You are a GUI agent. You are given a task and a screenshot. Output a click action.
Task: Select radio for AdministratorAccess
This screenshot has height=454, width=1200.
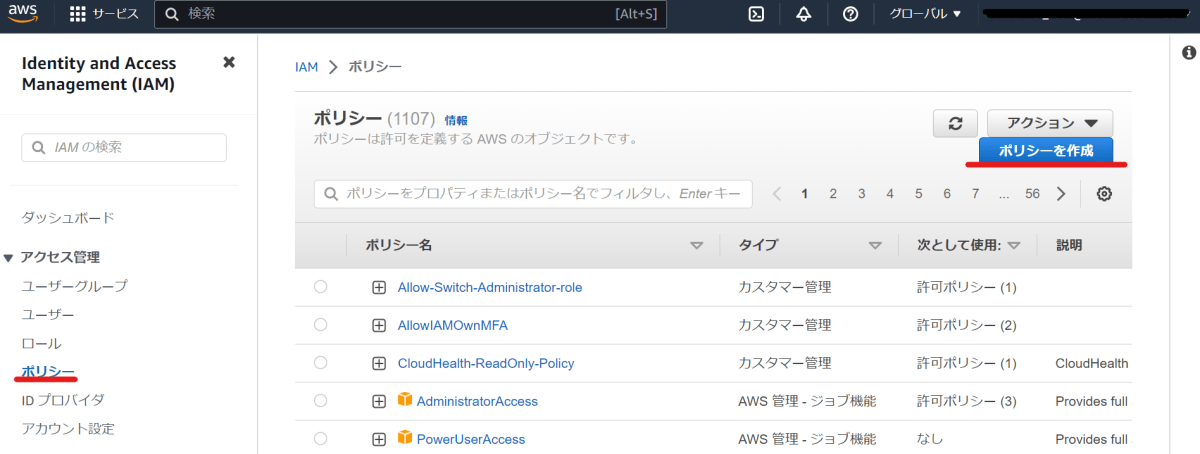pyautogui.click(x=320, y=401)
